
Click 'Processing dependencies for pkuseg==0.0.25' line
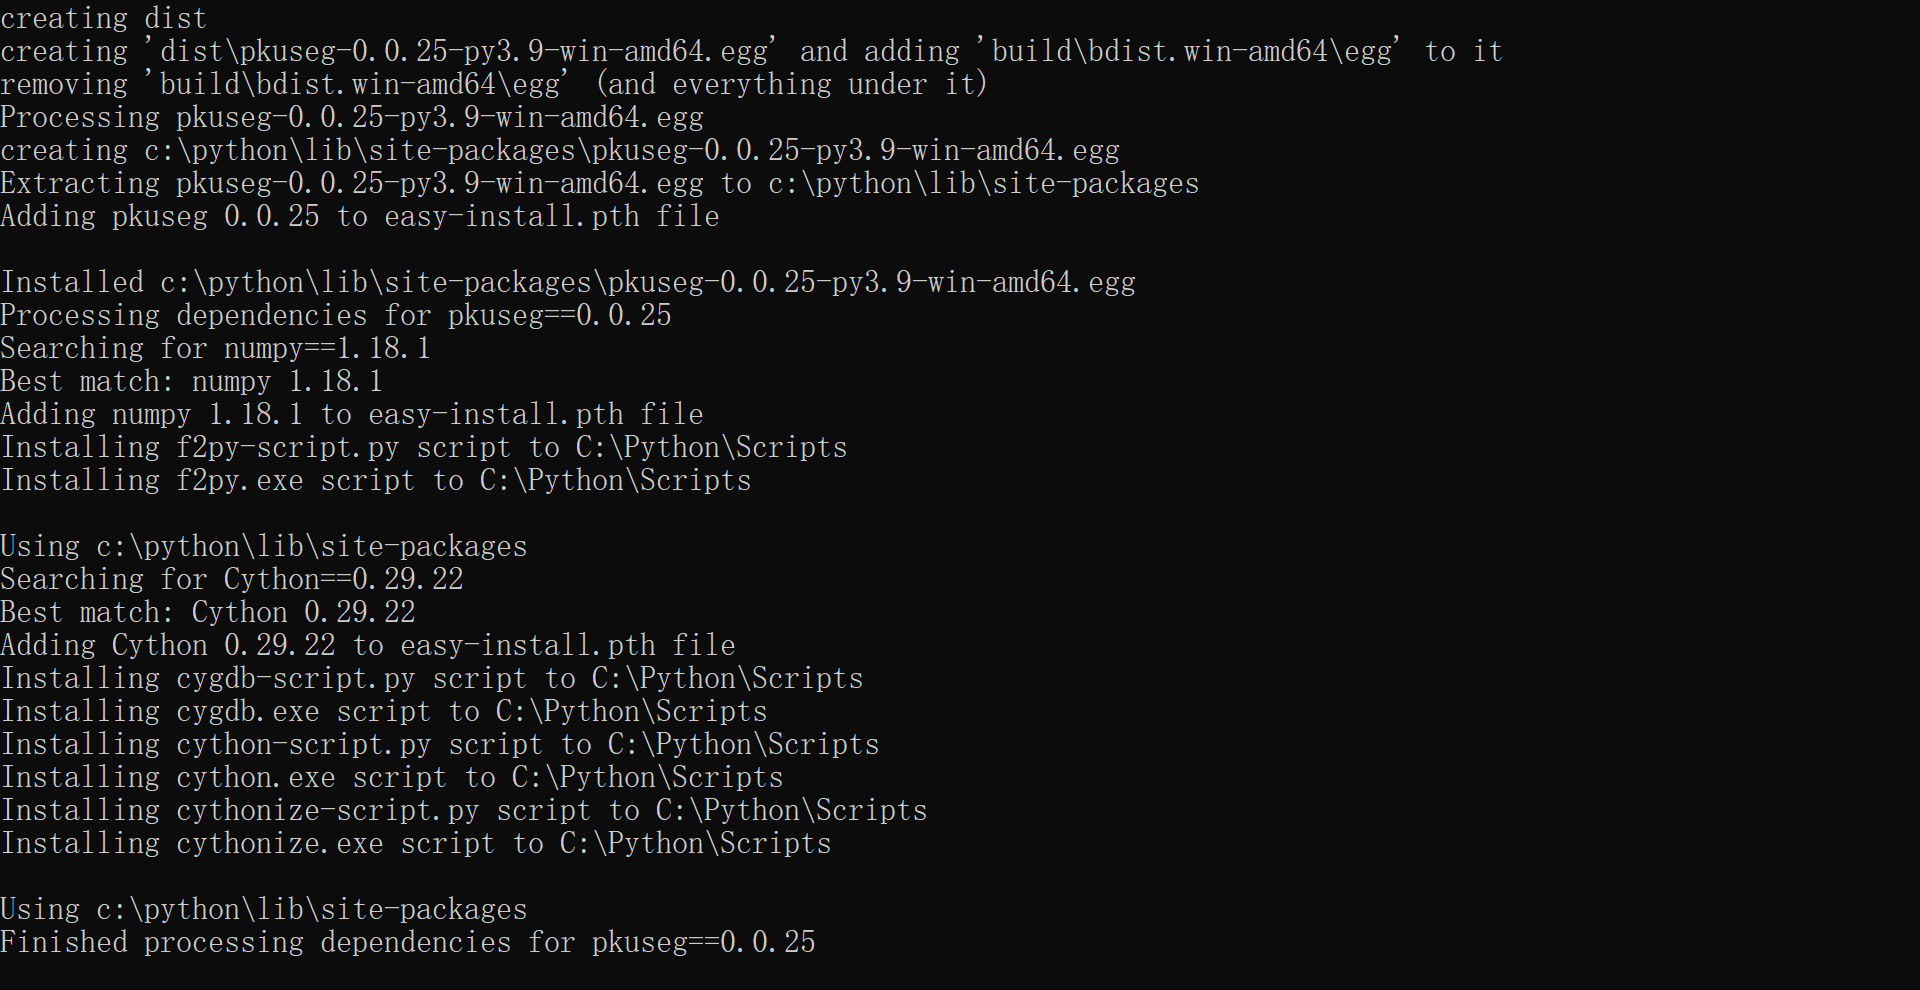click(336, 315)
